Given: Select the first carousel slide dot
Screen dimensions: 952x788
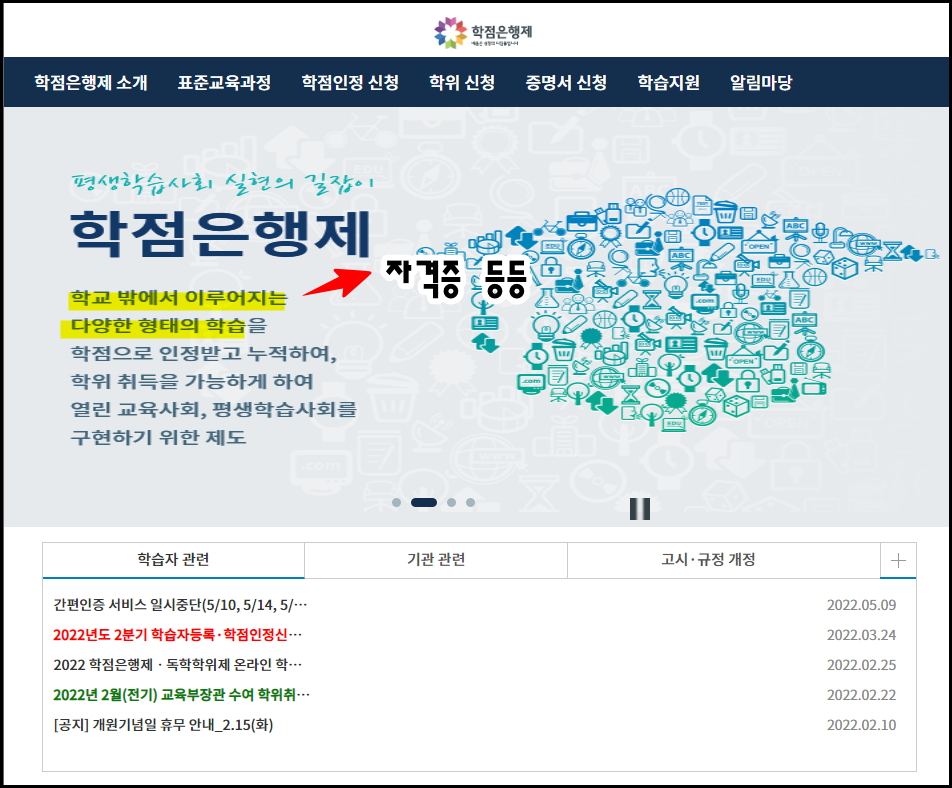Looking at the screenshot, I should [x=396, y=502].
